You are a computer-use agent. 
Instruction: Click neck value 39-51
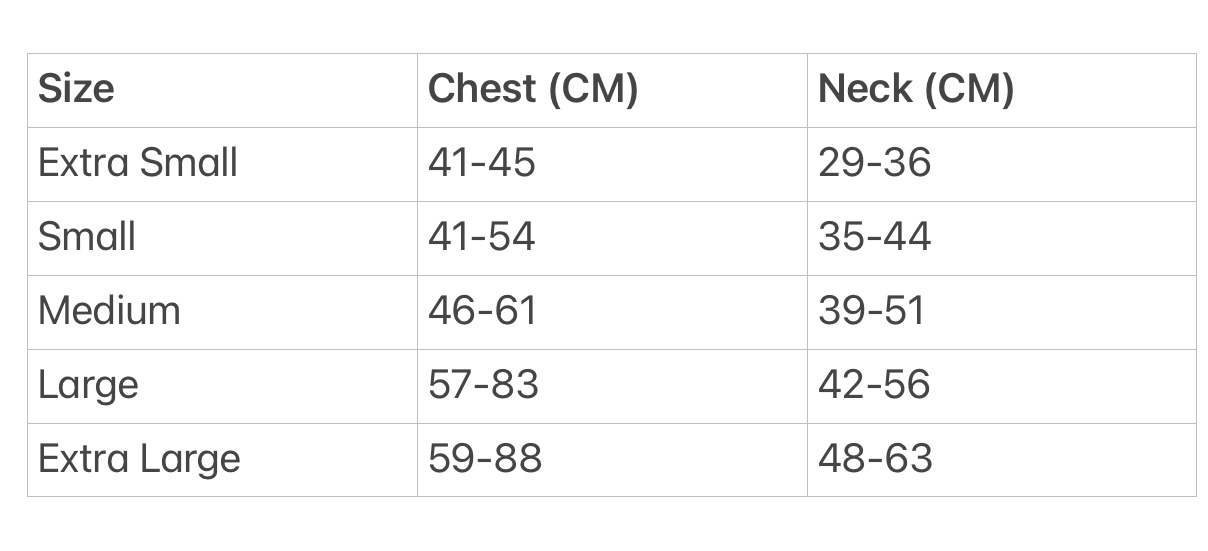click(872, 310)
